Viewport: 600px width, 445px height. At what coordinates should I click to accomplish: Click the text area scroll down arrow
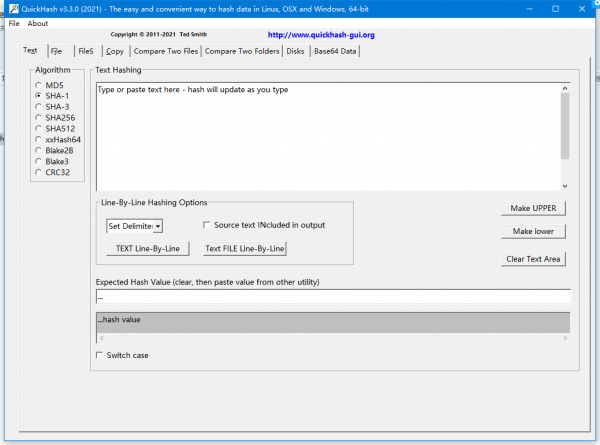565,186
